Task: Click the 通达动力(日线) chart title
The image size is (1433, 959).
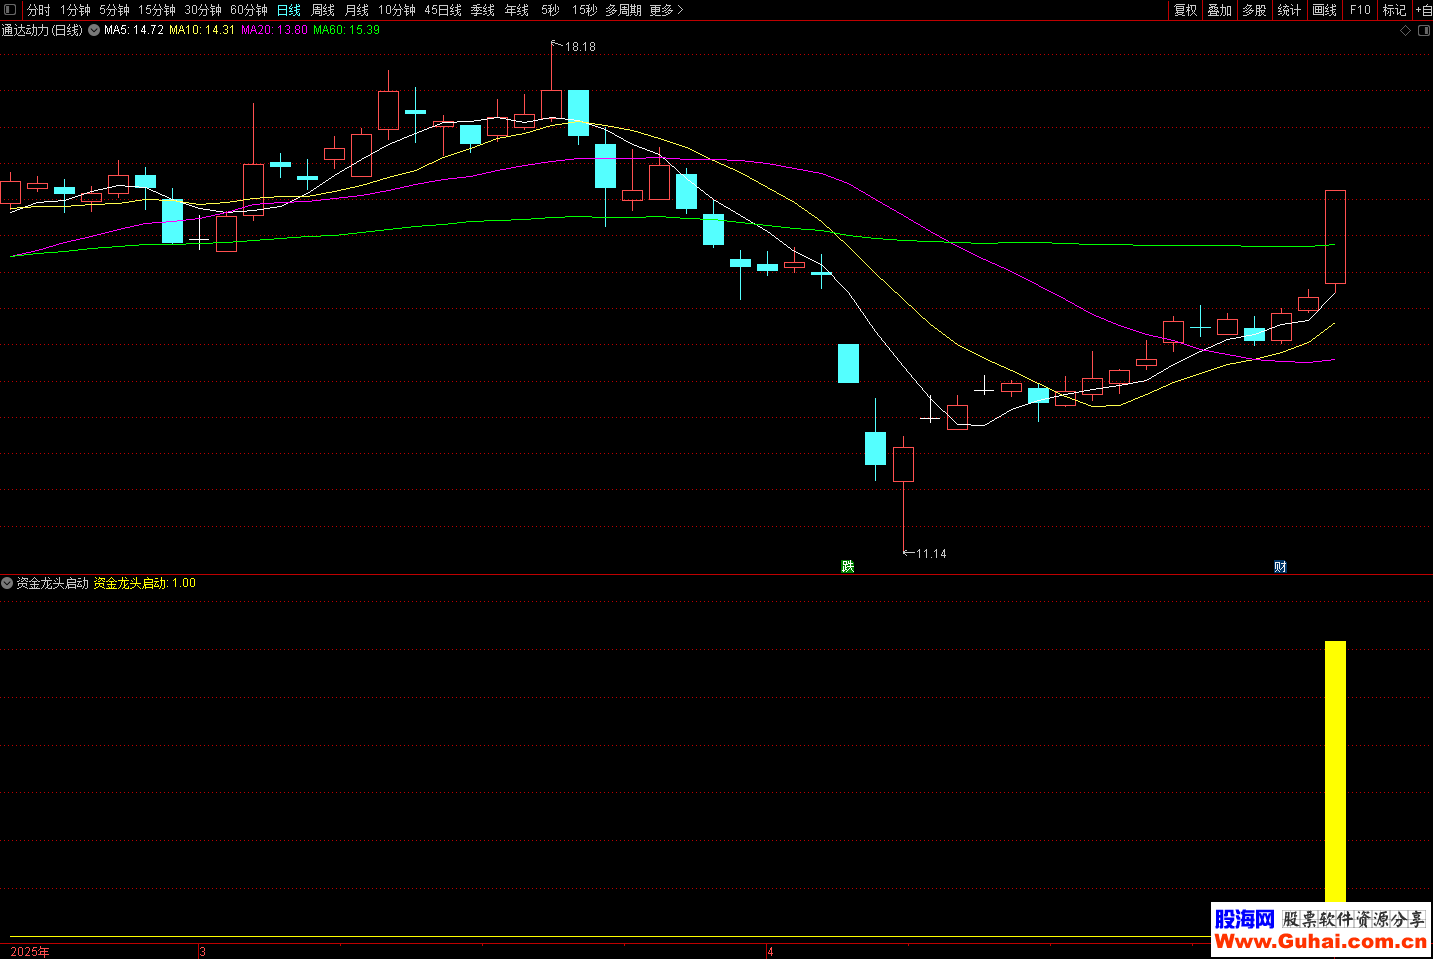Action: click(x=42, y=30)
